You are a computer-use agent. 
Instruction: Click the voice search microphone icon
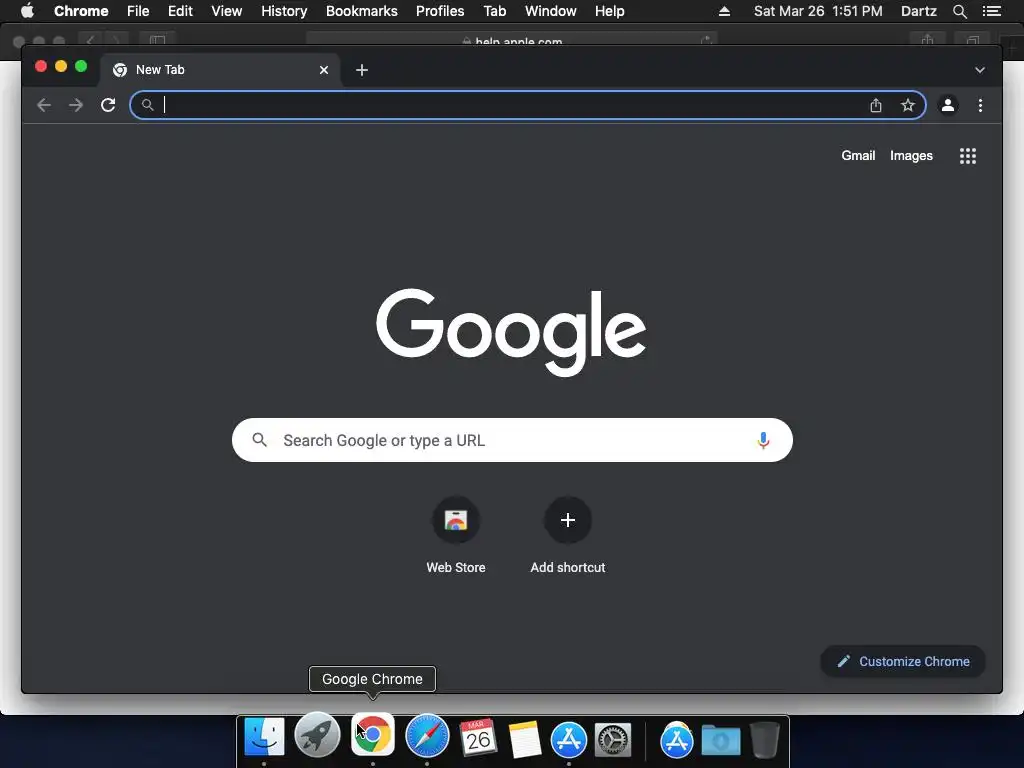tap(763, 440)
